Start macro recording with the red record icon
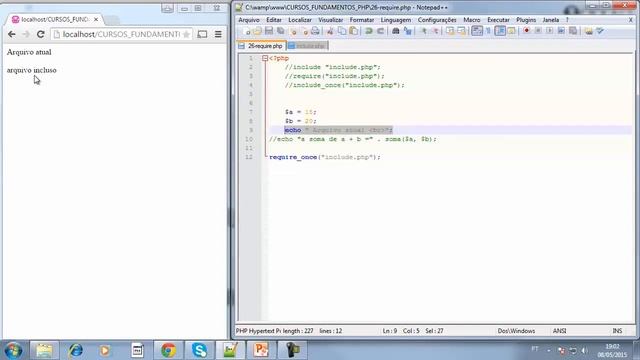Image resolution: width=640 pixels, height=360 pixels. pyautogui.click(x=527, y=31)
